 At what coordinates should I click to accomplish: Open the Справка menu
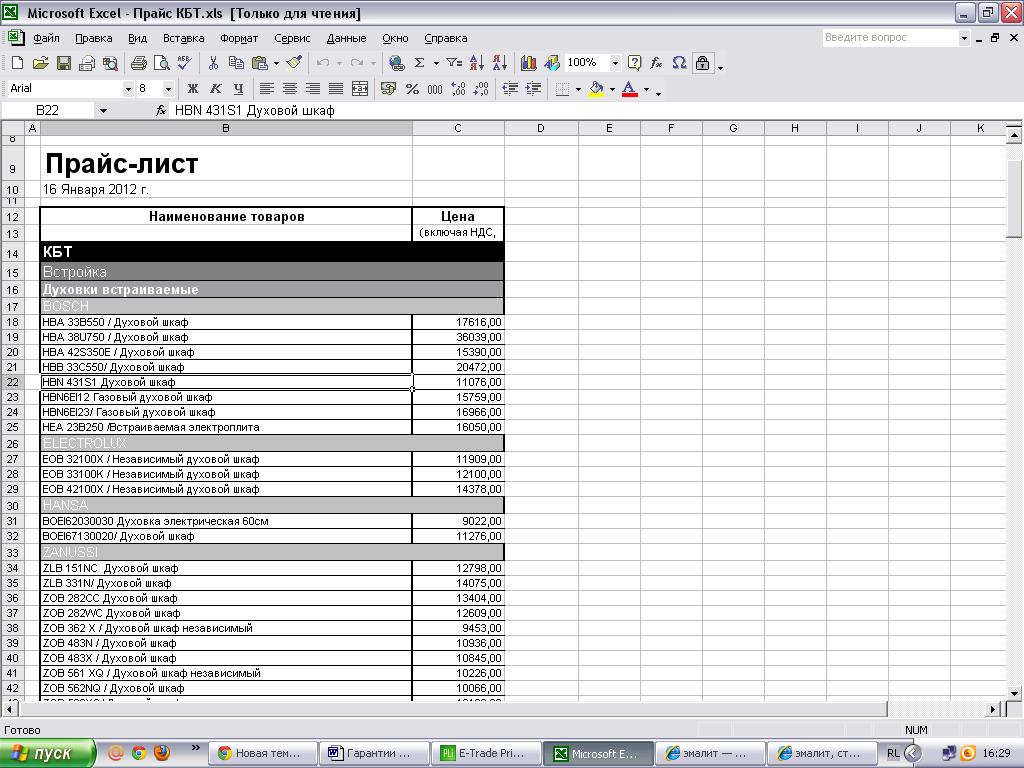445,38
